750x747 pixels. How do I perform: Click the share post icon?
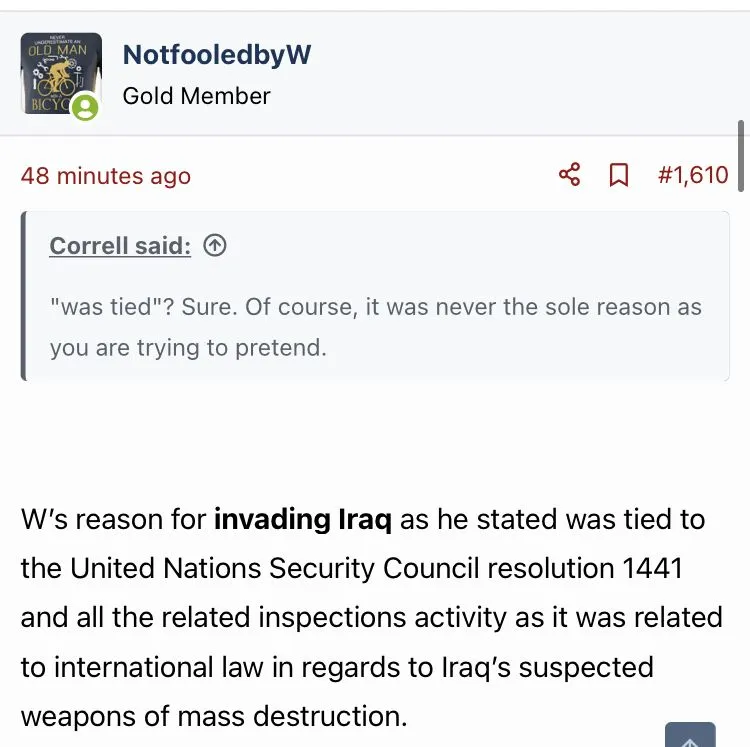[569, 175]
